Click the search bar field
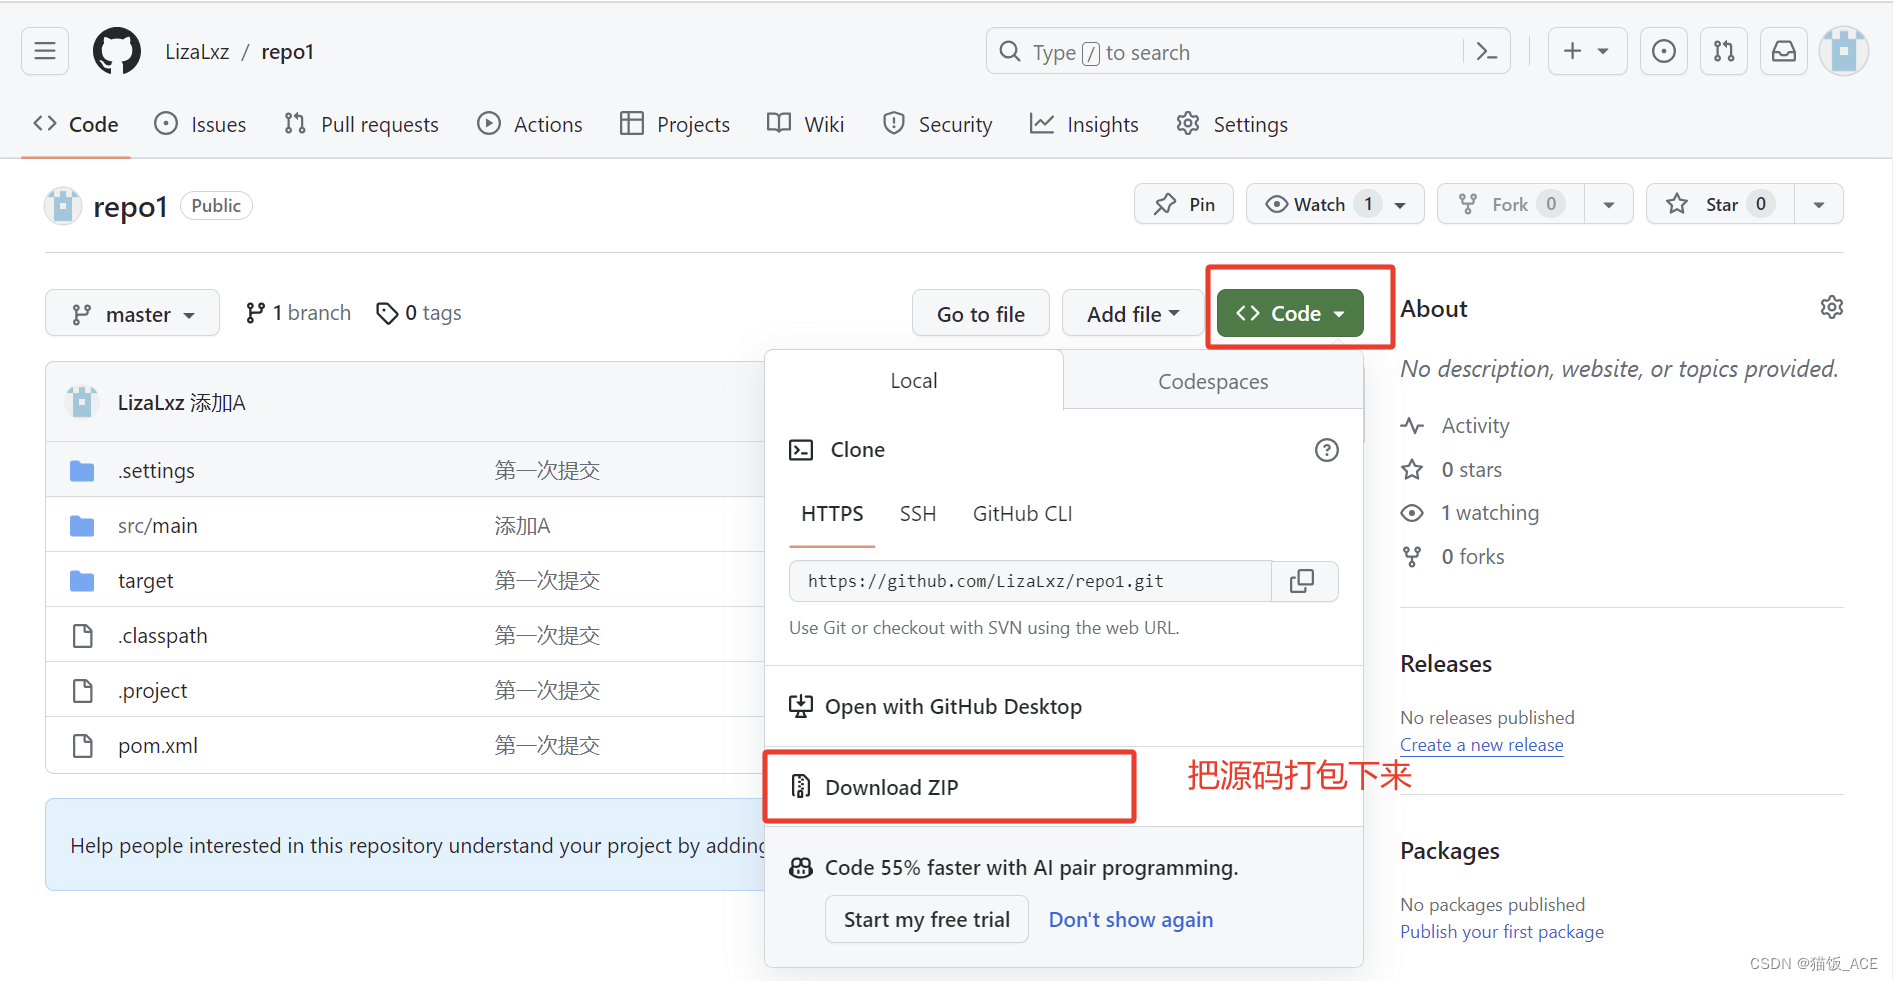Screen dimensions: 1893x981 click(x=1247, y=52)
